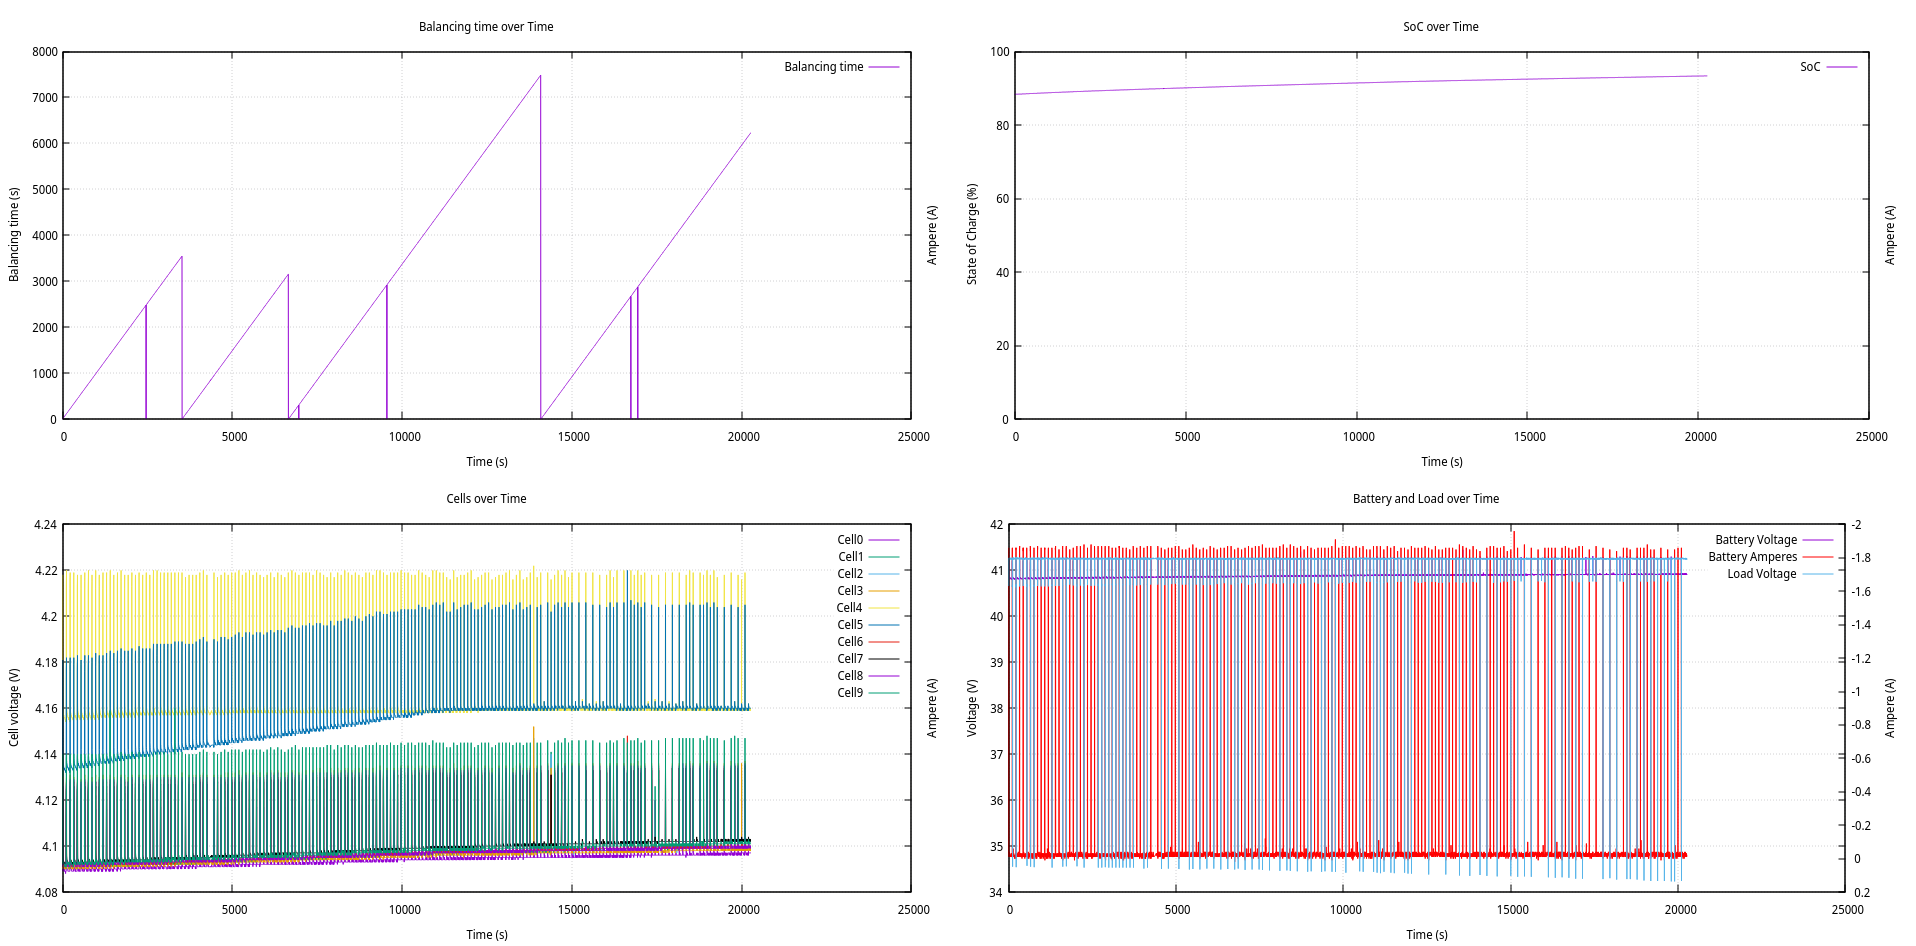Click the 4.24 tick on Cell voltage axis
The image size is (1916, 946).
tap(45, 525)
